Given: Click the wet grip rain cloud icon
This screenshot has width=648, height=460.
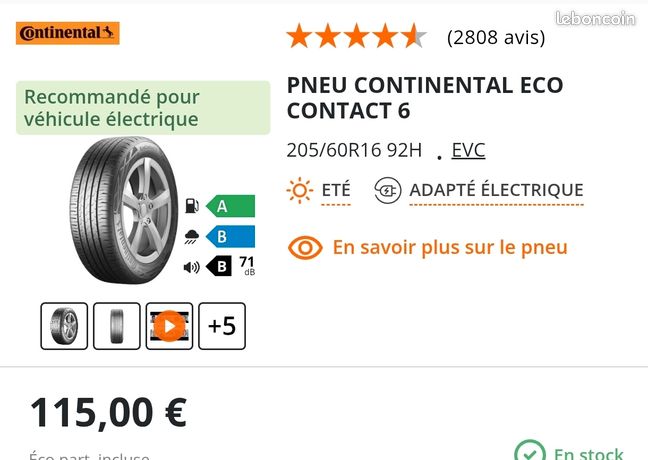Looking at the screenshot, I should pos(191,236).
